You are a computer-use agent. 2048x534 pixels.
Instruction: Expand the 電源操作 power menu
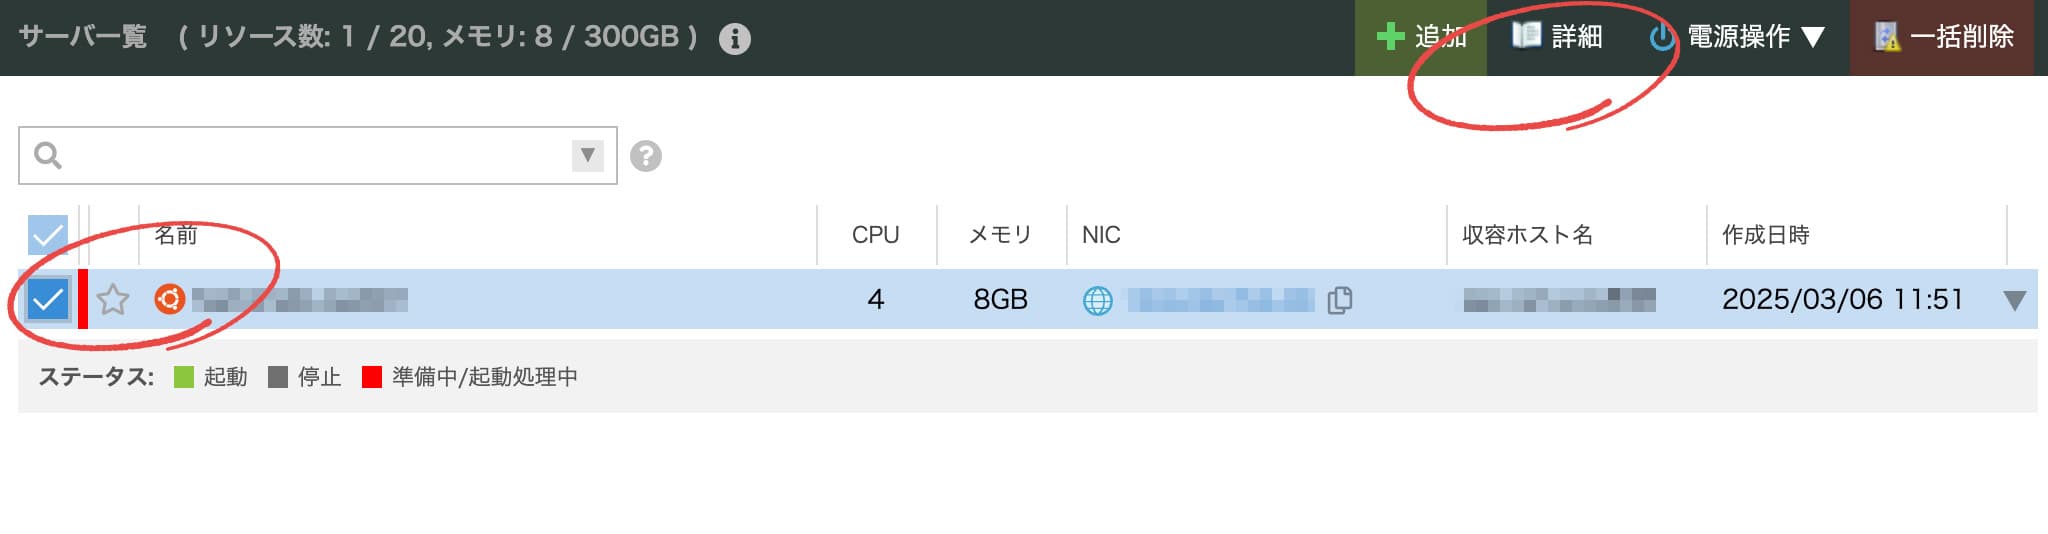pos(1737,37)
